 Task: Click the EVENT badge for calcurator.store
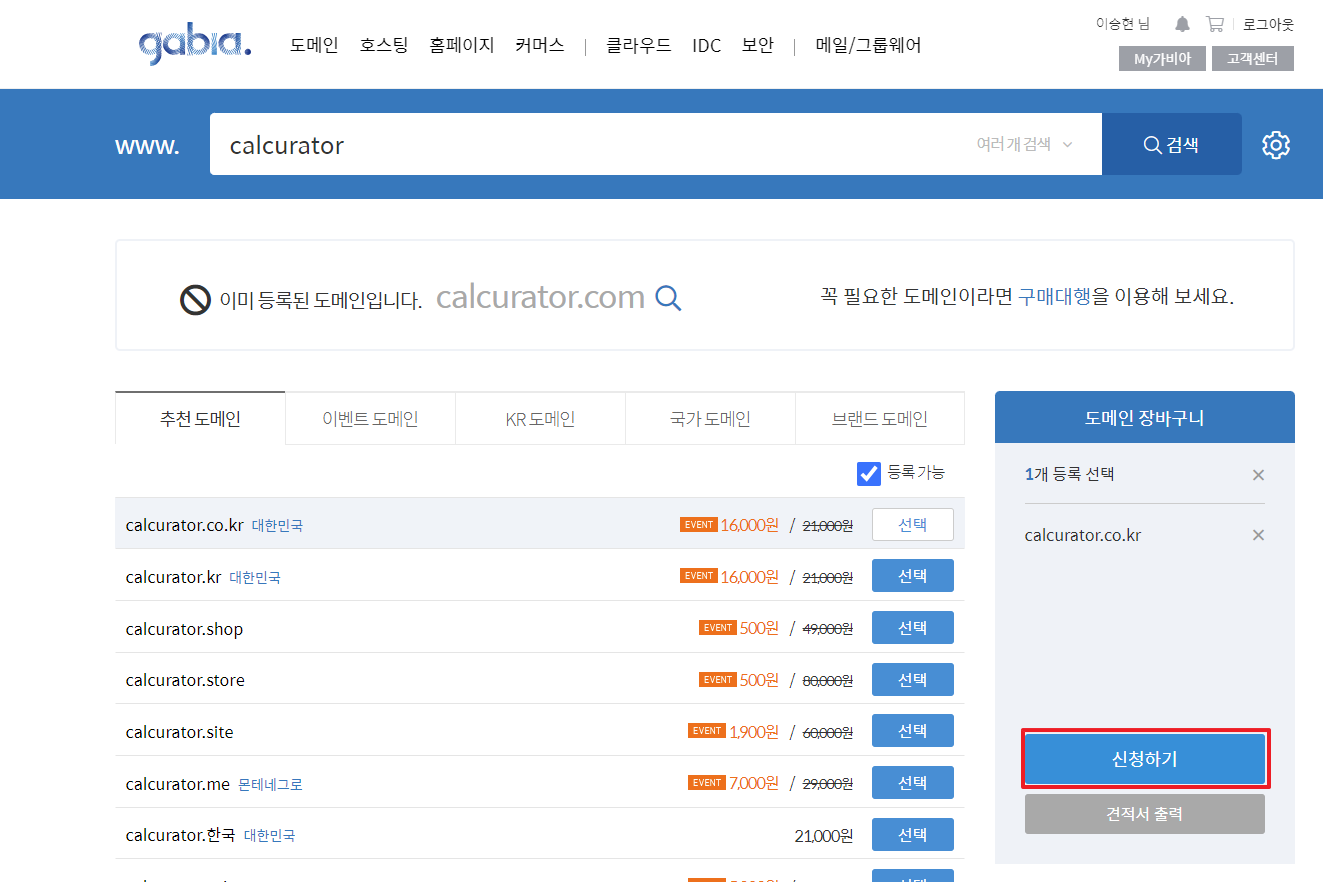click(717, 680)
